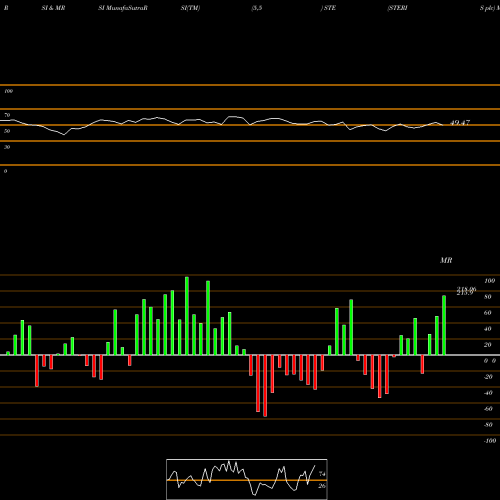Screen dimensions: 500x500
Task: Click the RSI value 49.47
Action: [460, 123]
